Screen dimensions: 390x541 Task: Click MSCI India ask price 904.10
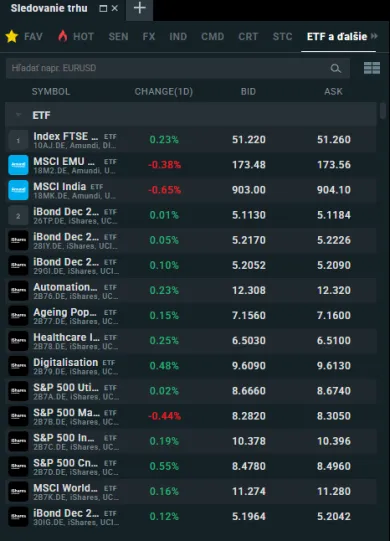[x=334, y=190]
